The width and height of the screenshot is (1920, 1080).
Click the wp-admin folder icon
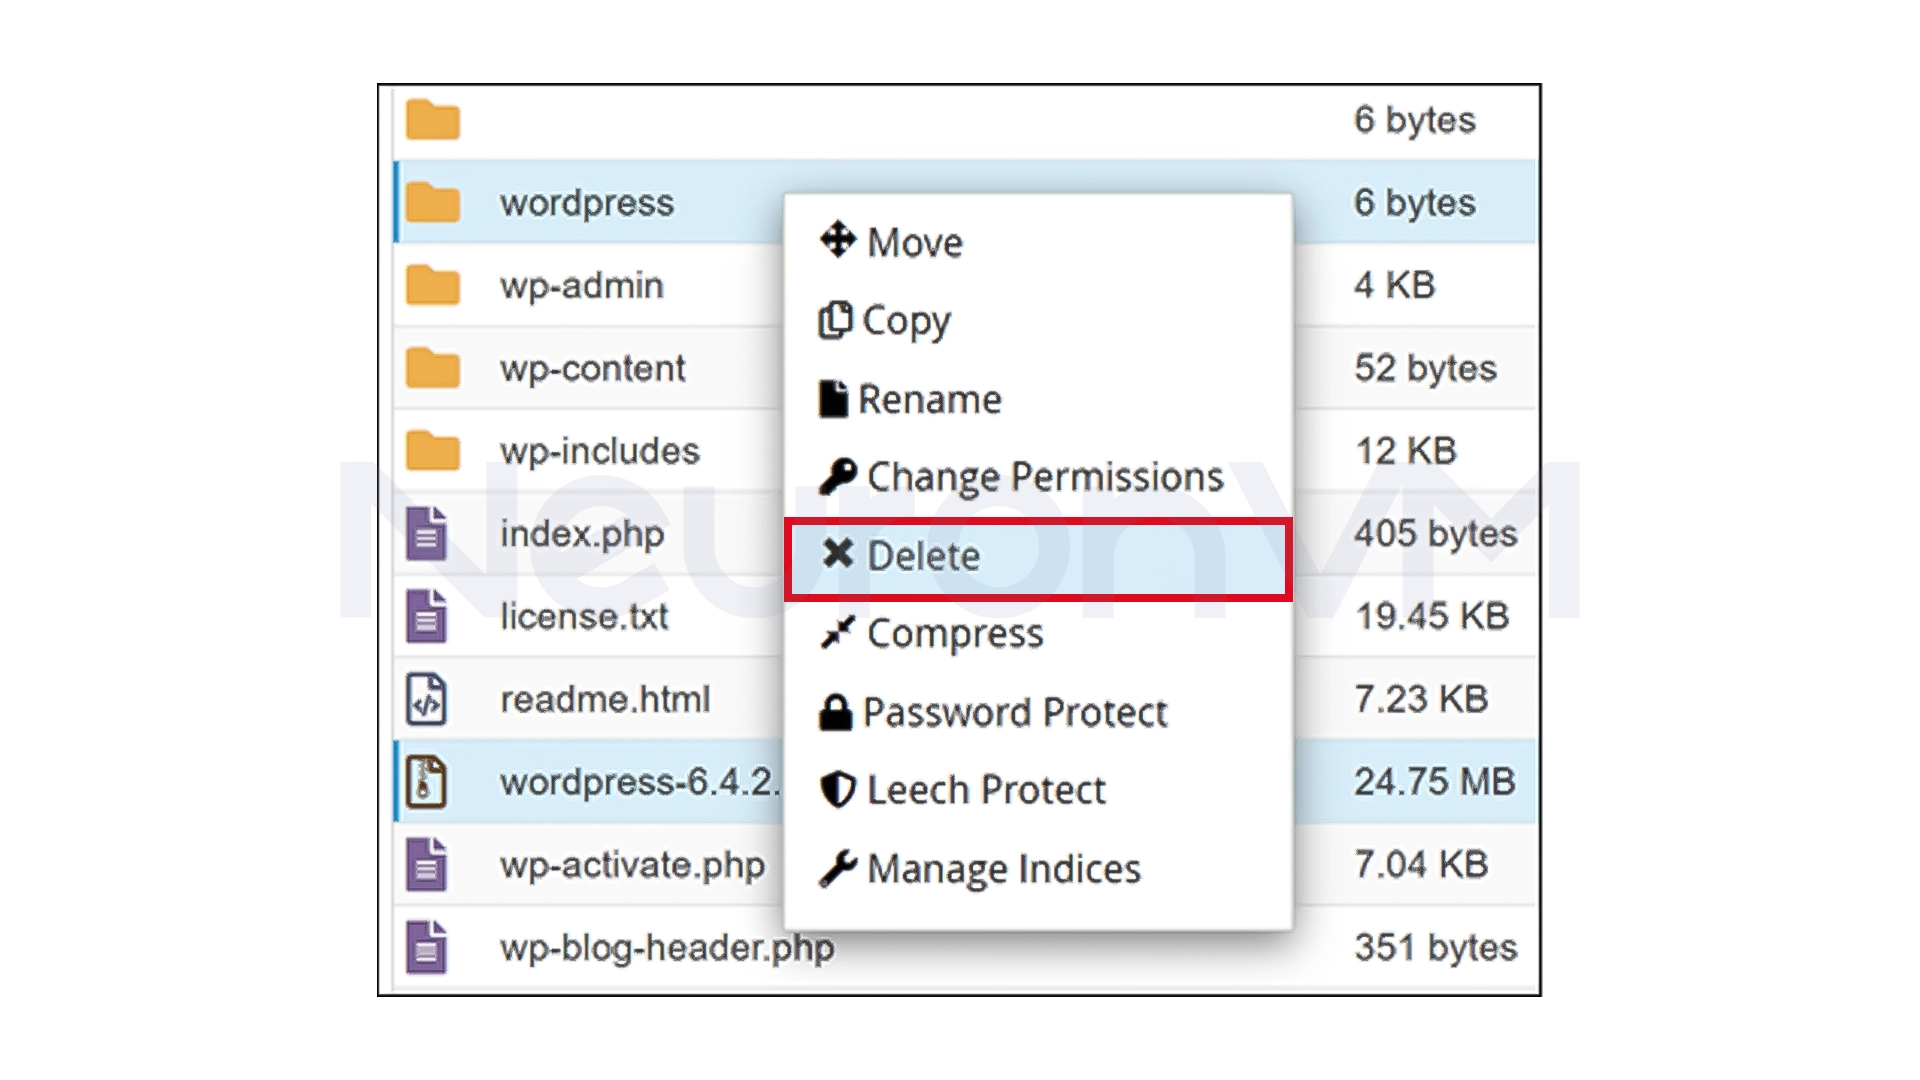click(x=432, y=285)
